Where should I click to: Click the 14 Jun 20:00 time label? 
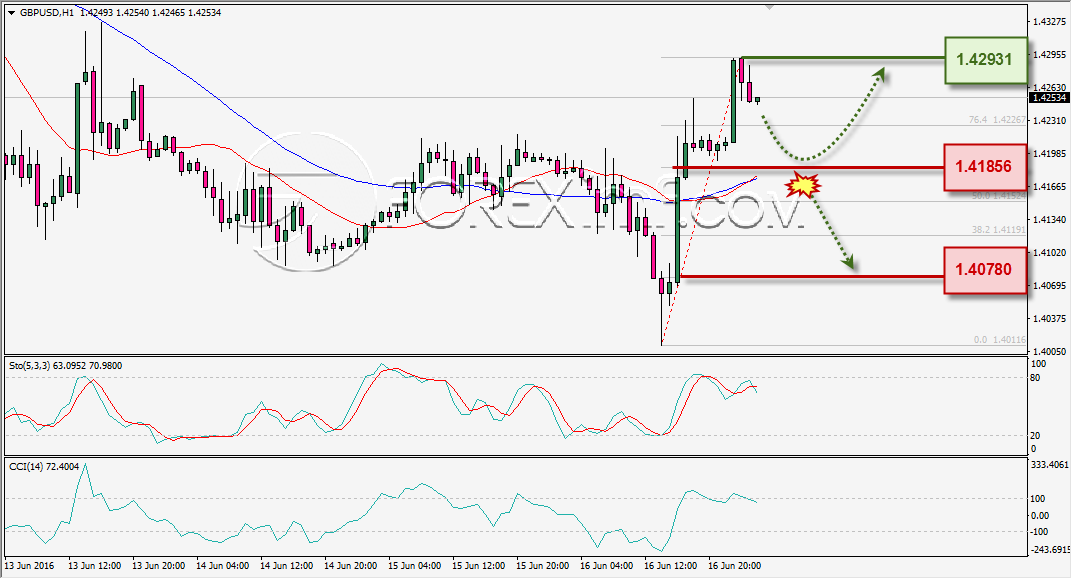coord(351,566)
